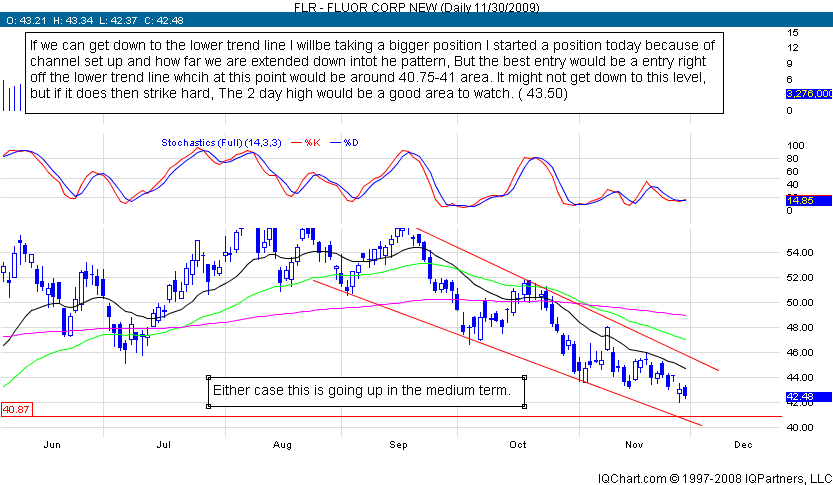The width and height of the screenshot is (833, 485).
Task: Click the 44.00 price axis label
Action: pos(800,377)
